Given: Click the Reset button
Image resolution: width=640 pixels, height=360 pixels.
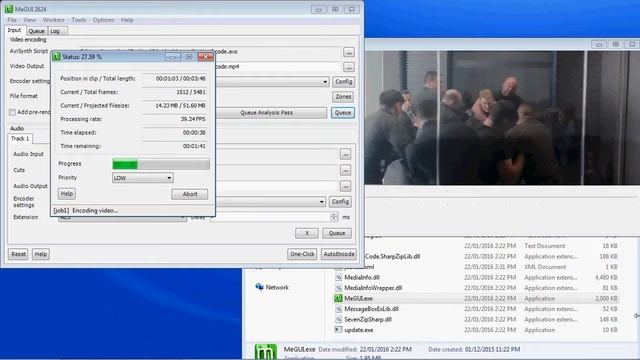Looking at the screenshot, I should tap(18, 254).
